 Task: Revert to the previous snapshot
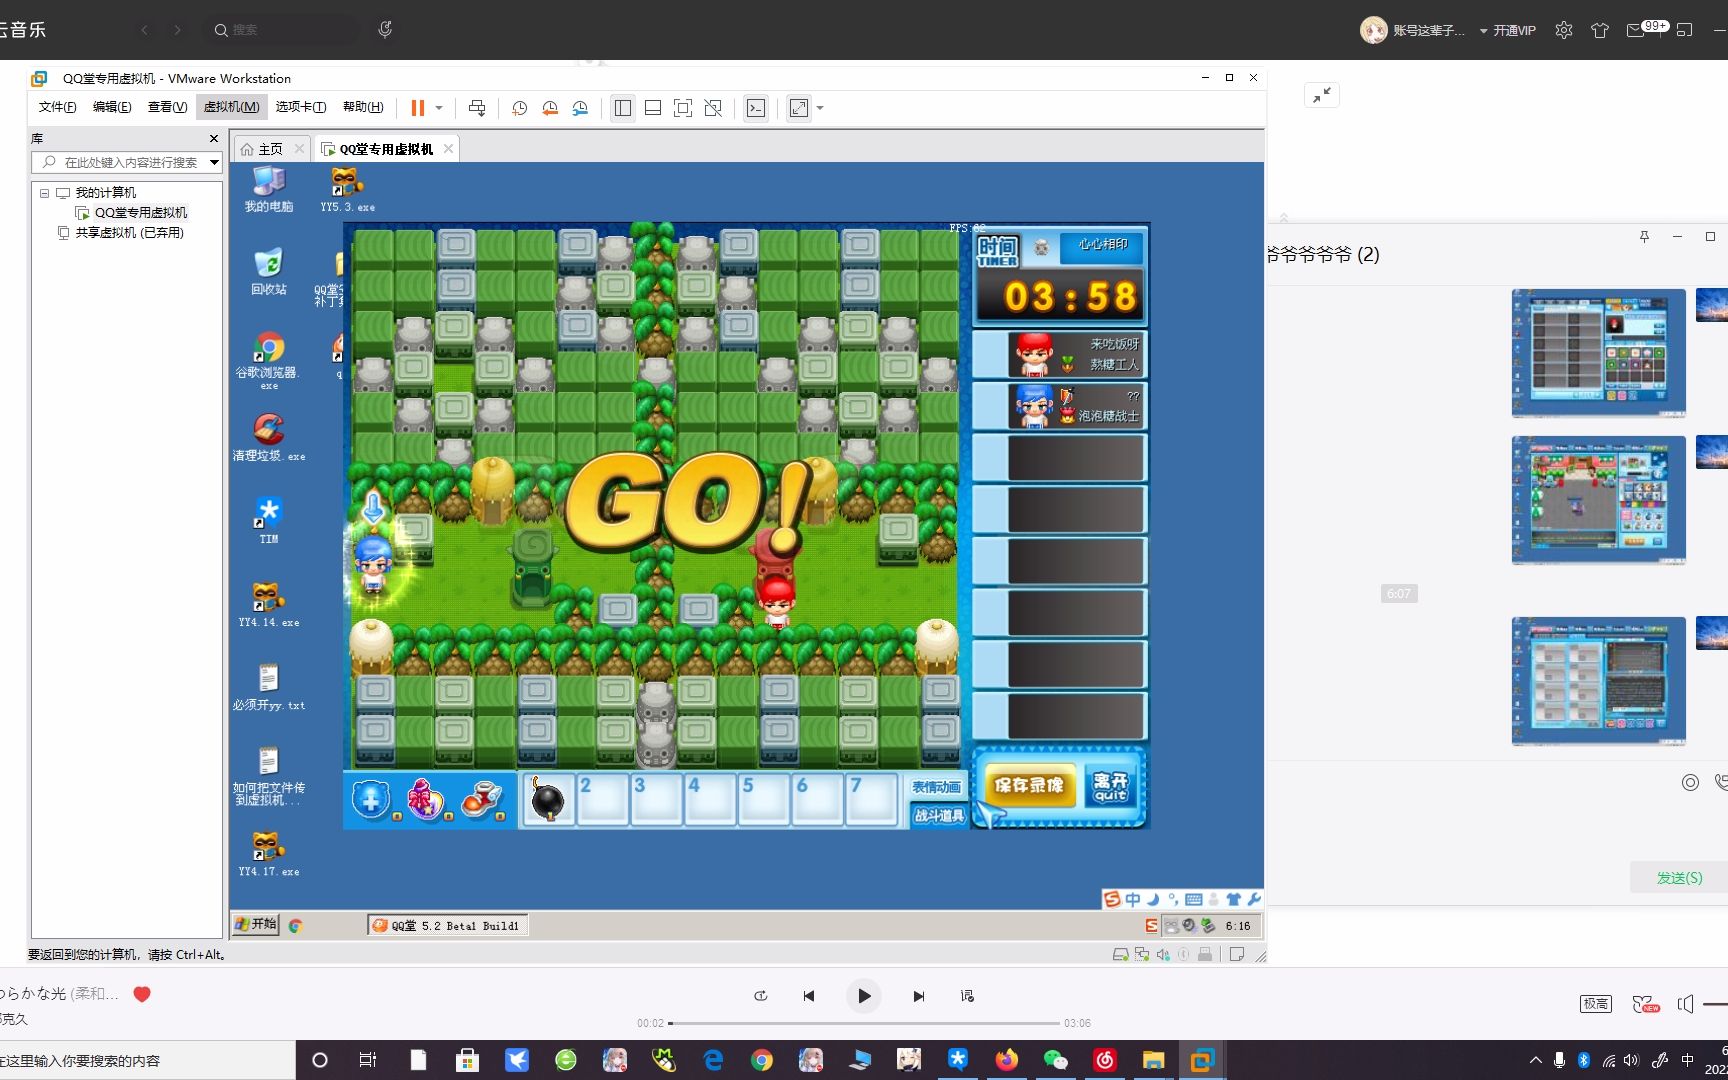tap(550, 108)
